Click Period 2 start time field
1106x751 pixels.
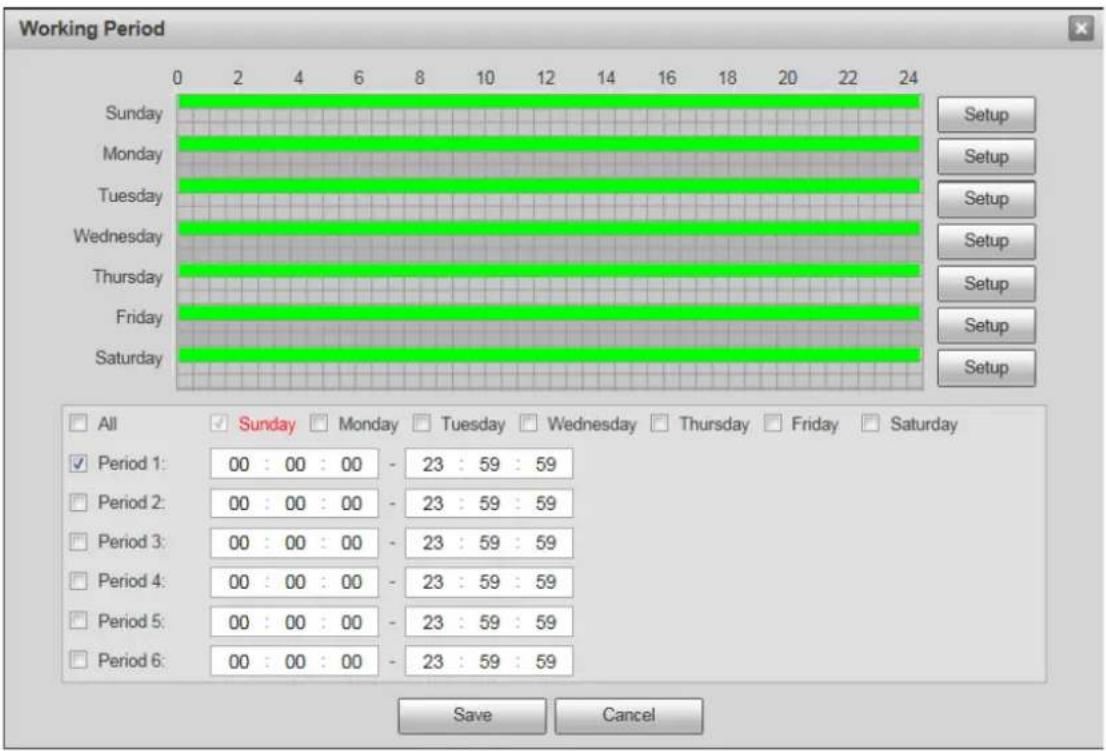(x=294, y=503)
